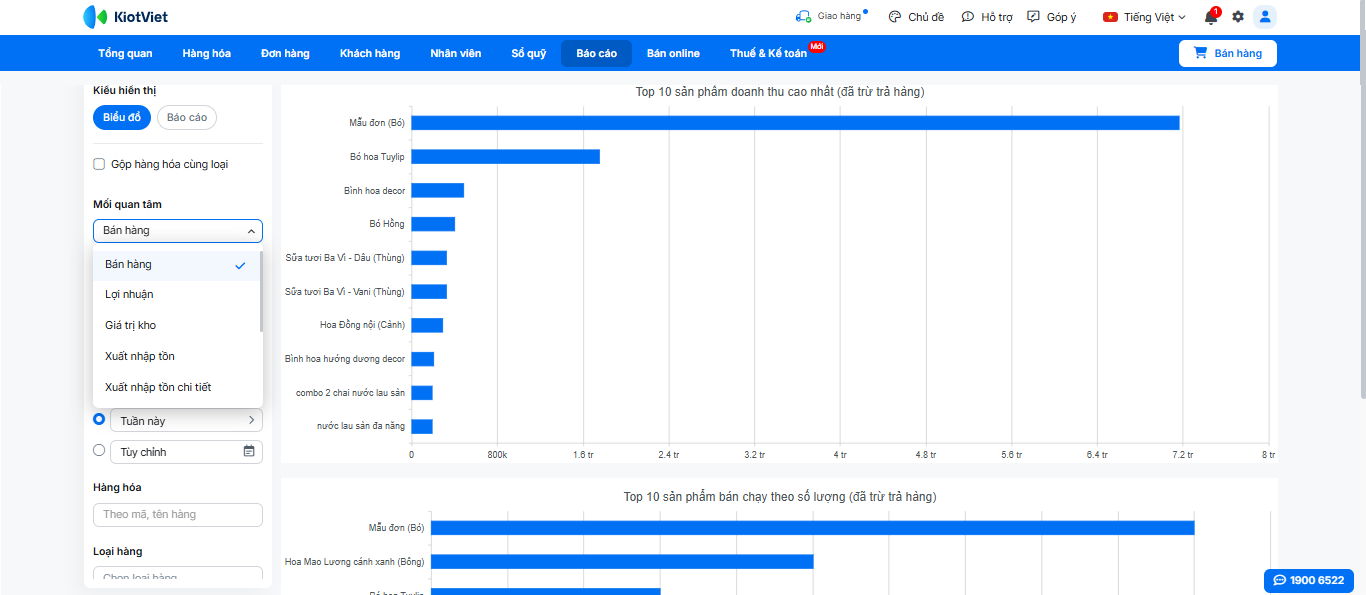Choose Lợi nhuận from the dropdown list
Image resolution: width=1366 pixels, height=595 pixels.
(129, 295)
